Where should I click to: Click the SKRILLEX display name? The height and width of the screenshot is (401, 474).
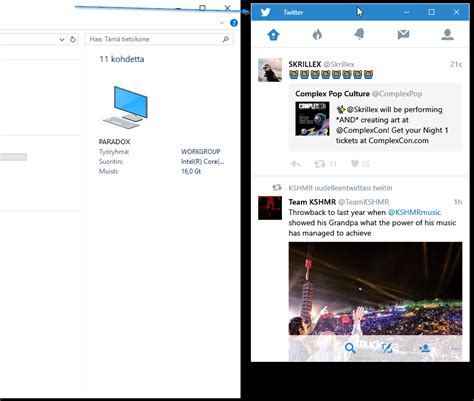click(305, 64)
